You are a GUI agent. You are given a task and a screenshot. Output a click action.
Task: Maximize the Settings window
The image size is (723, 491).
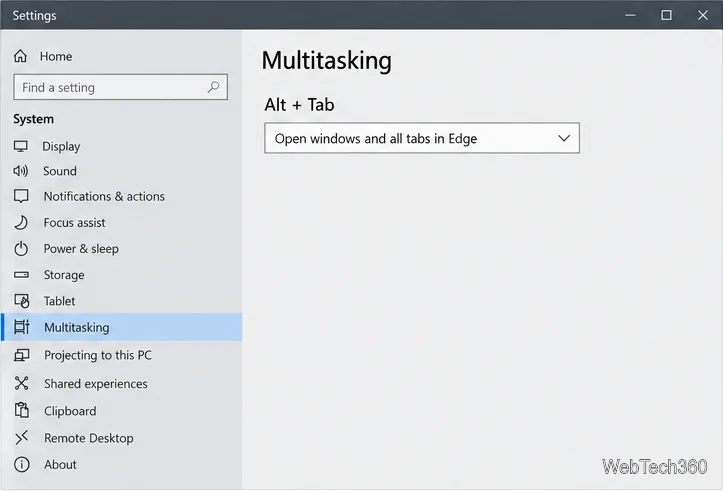click(666, 15)
